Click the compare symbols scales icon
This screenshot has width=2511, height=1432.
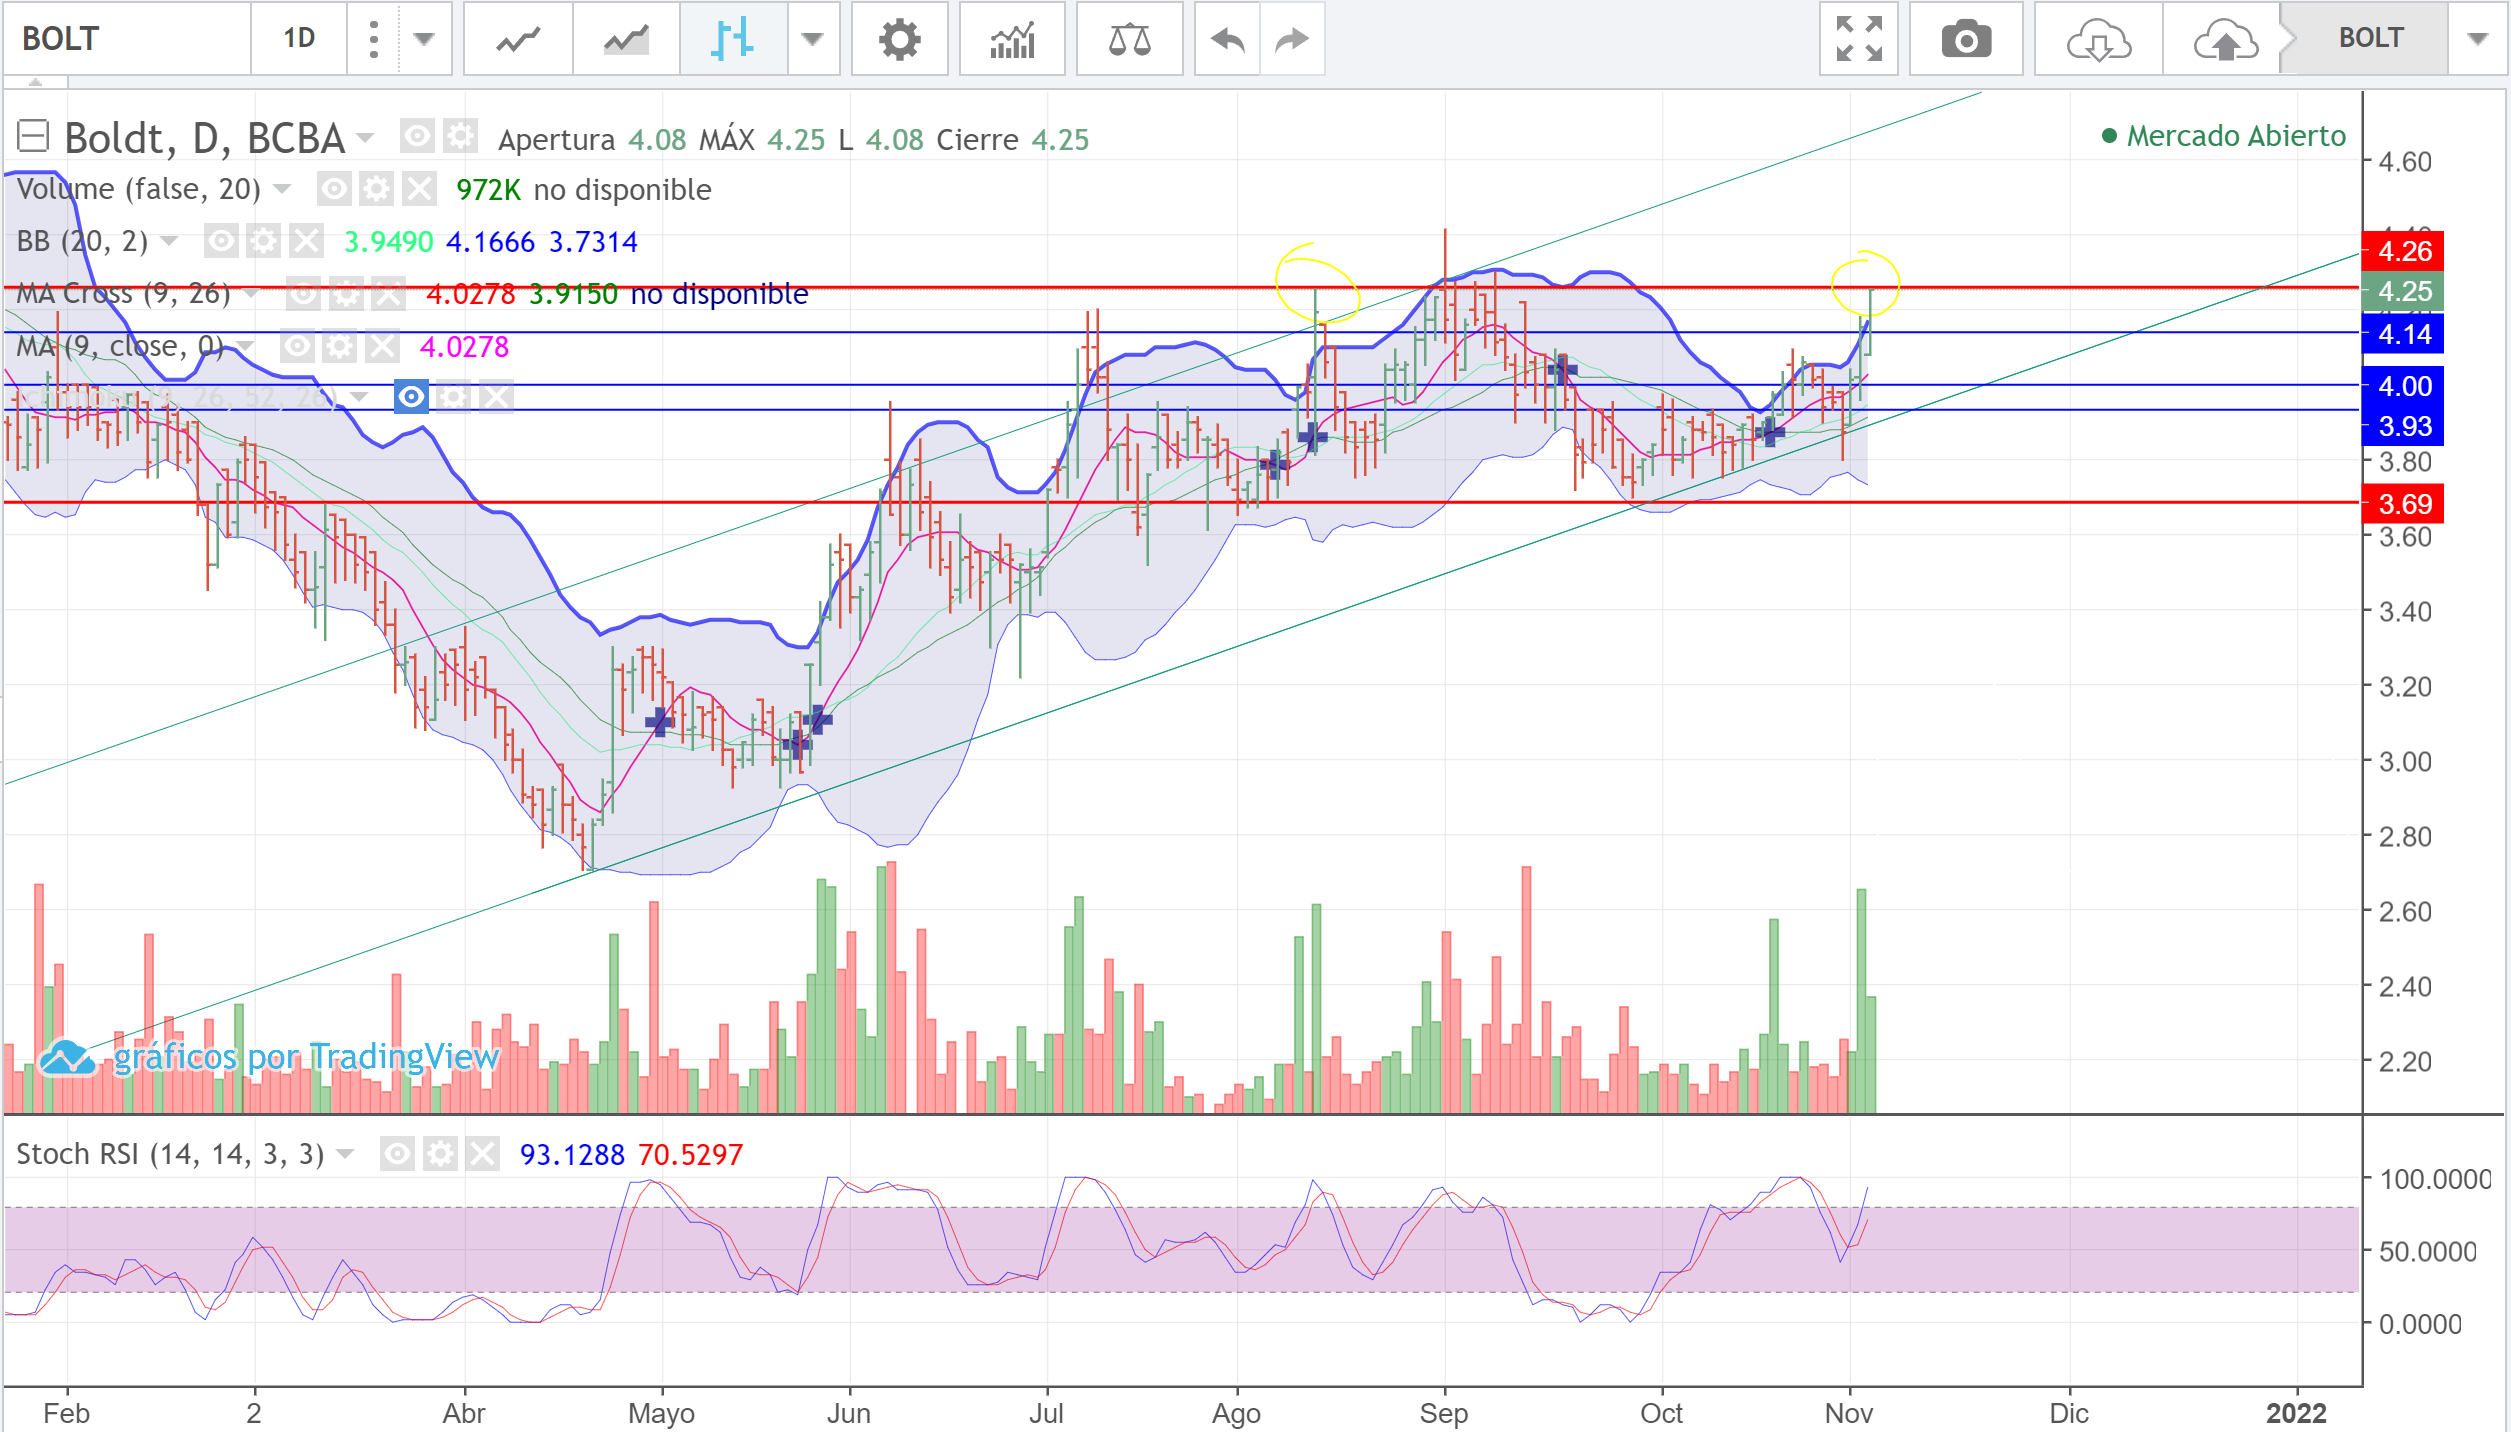(1129, 39)
